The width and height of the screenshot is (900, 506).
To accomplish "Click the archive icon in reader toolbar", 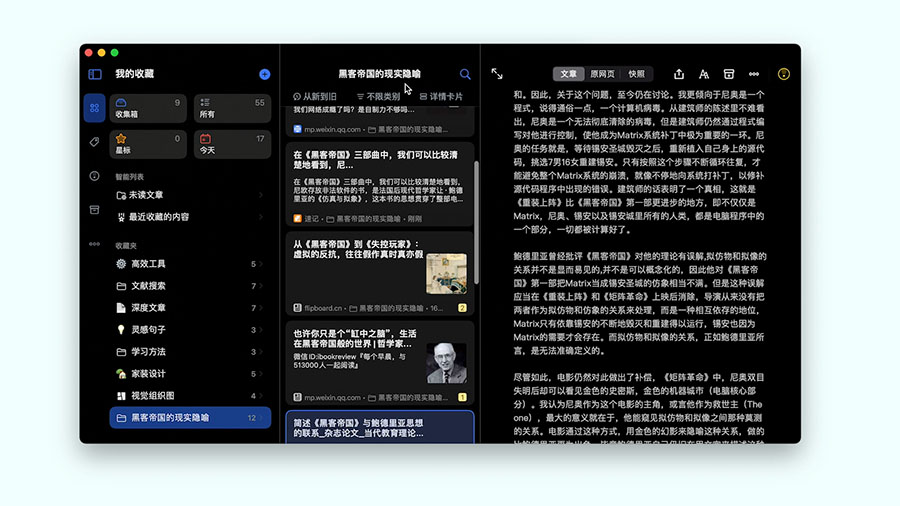I will pos(729,74).
